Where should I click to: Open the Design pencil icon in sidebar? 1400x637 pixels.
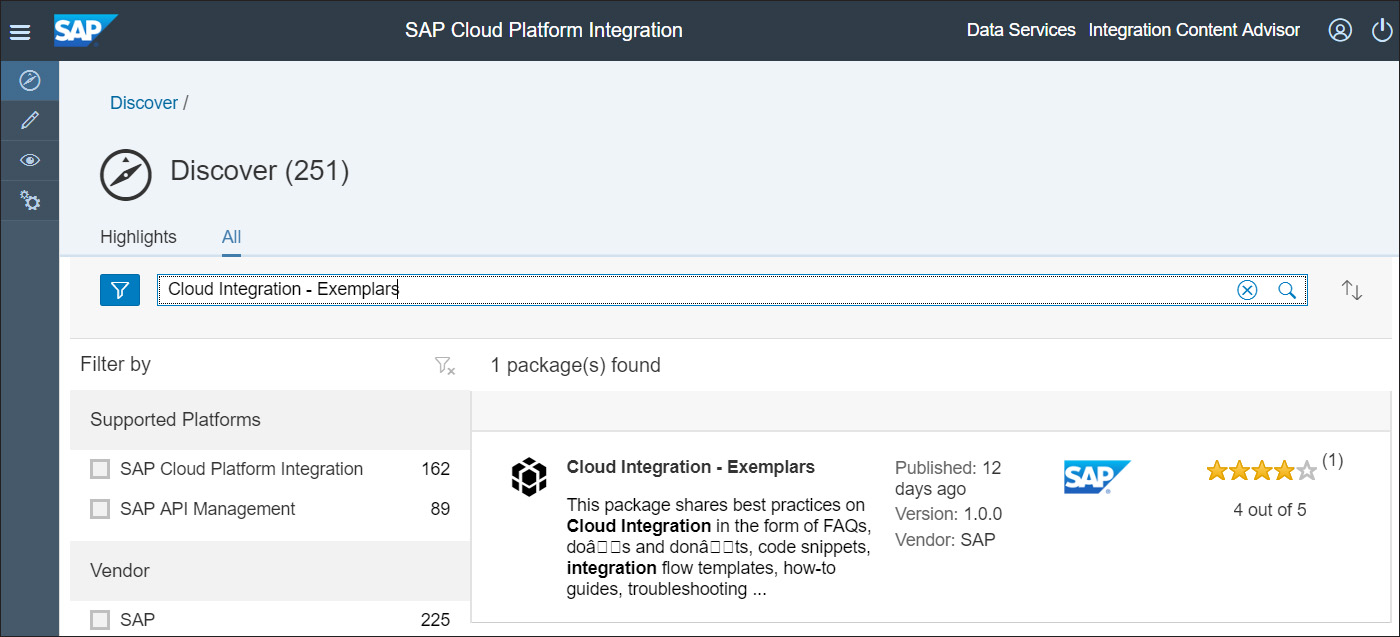coord(30,121)
